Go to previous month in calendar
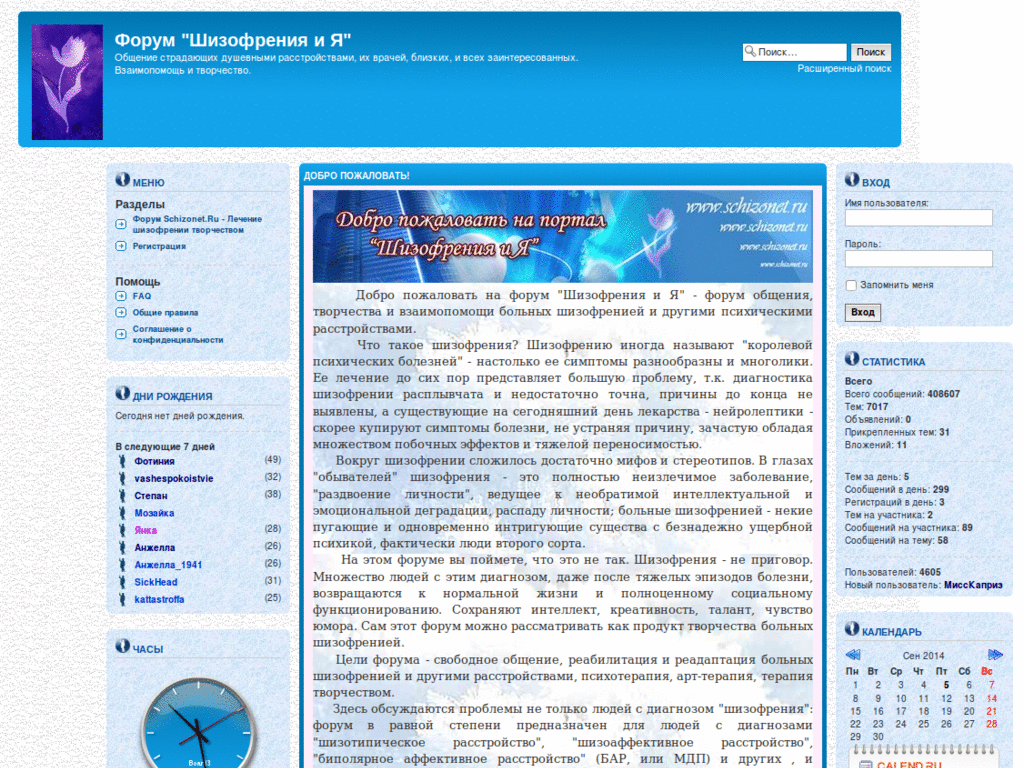The width and height of the screenshot is (1024, 768). pyautogui.click(x=853, y=655)
